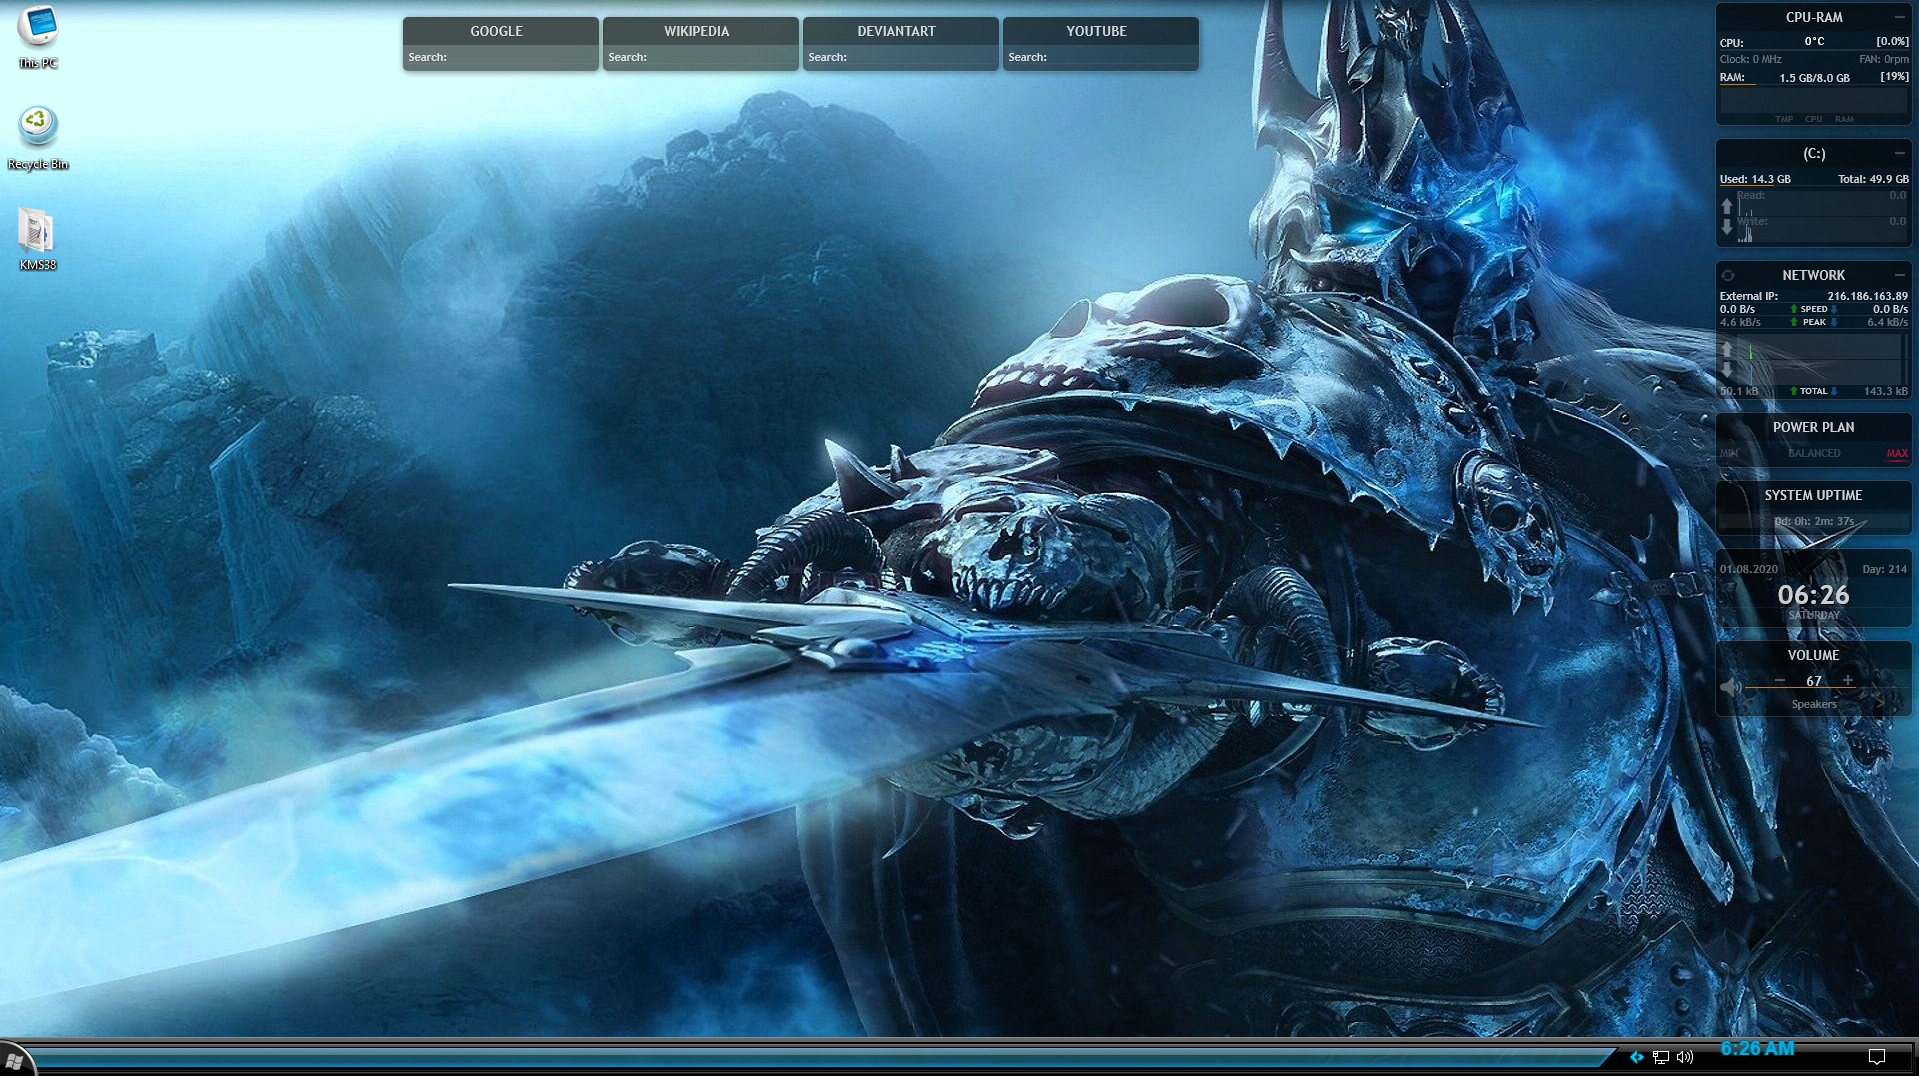The height and width of the screenshot is (1076, 1919).
Task: Click the Used: 14.3 GB text
Action: [1755, 179]
